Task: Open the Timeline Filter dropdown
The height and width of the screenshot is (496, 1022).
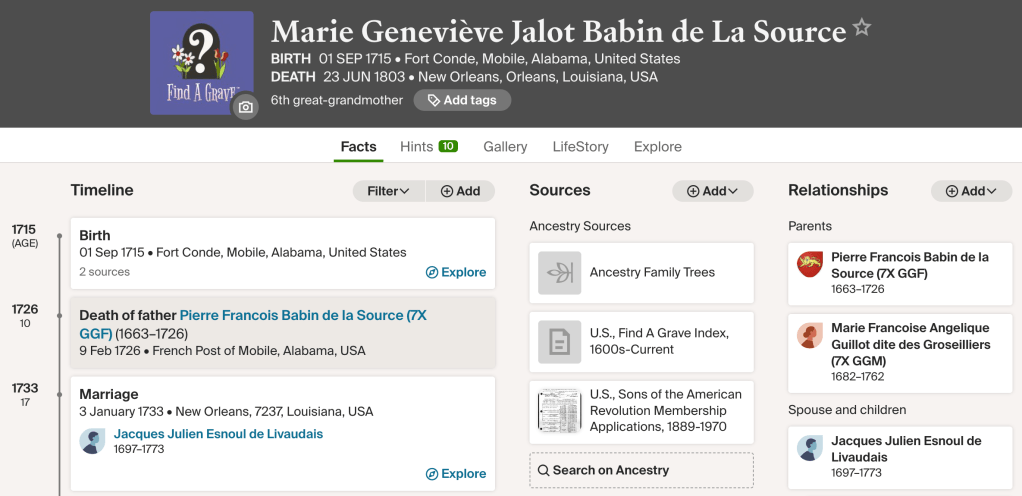Action: coord(389,191)
